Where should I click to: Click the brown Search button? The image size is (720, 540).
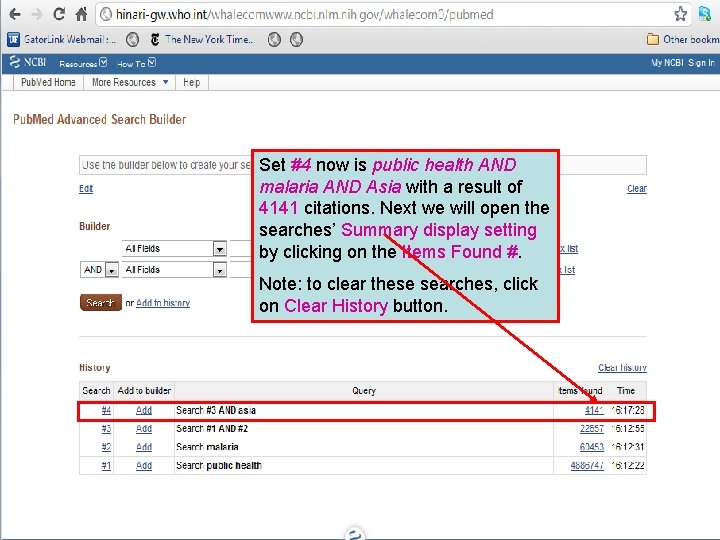point(101,303)
